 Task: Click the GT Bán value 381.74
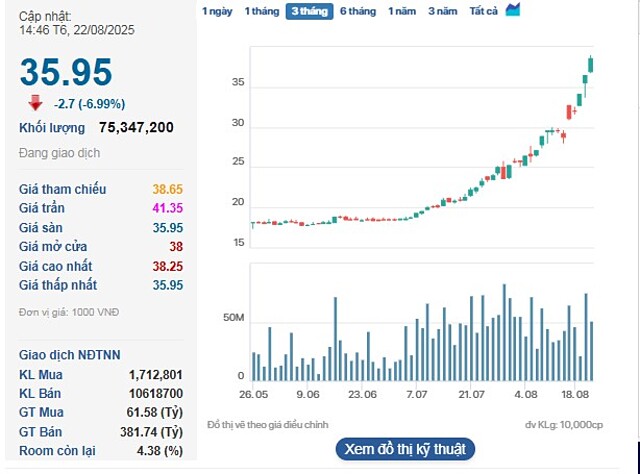click(153, 432)
